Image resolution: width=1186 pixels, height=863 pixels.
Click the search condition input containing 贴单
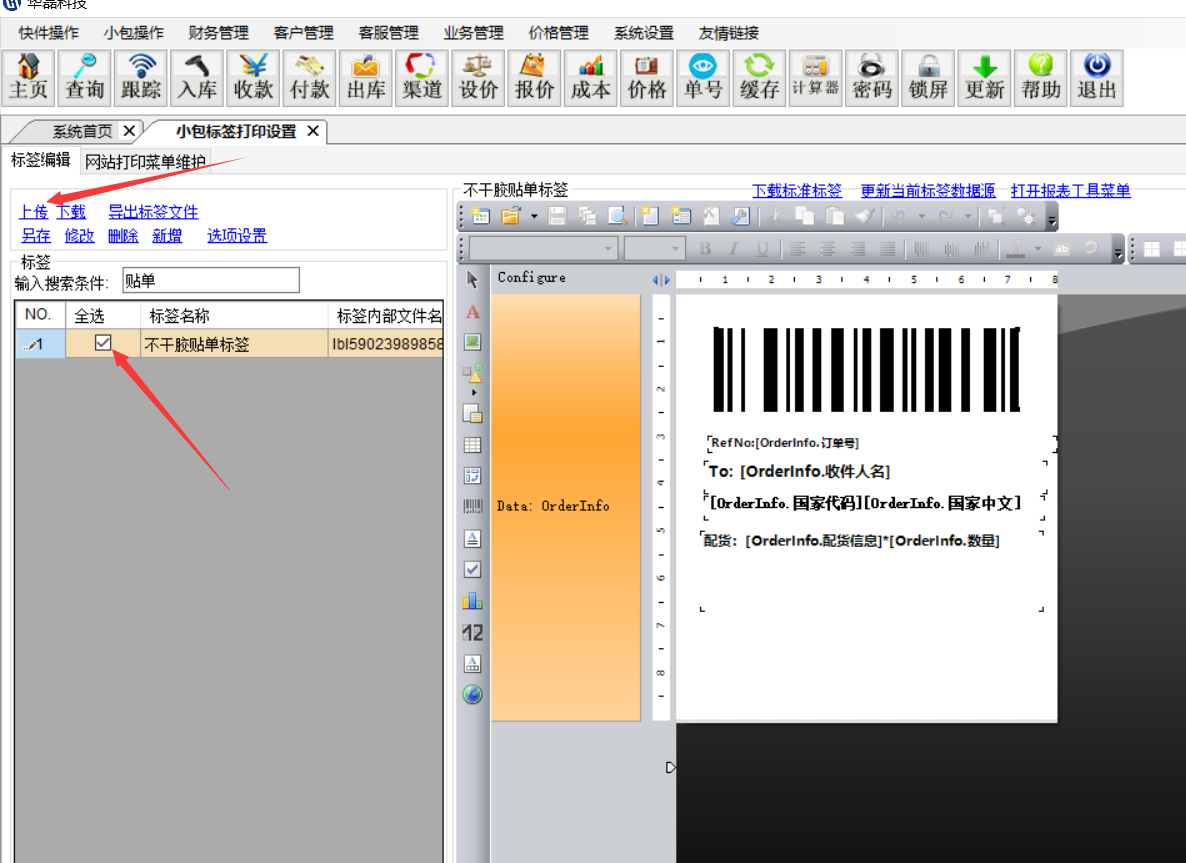tap(210, 282)
